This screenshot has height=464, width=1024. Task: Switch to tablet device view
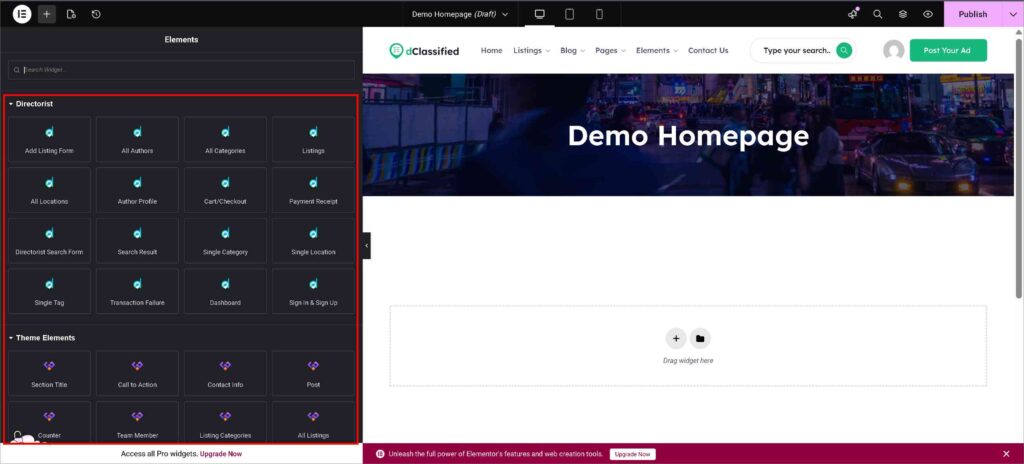point(569,14)
